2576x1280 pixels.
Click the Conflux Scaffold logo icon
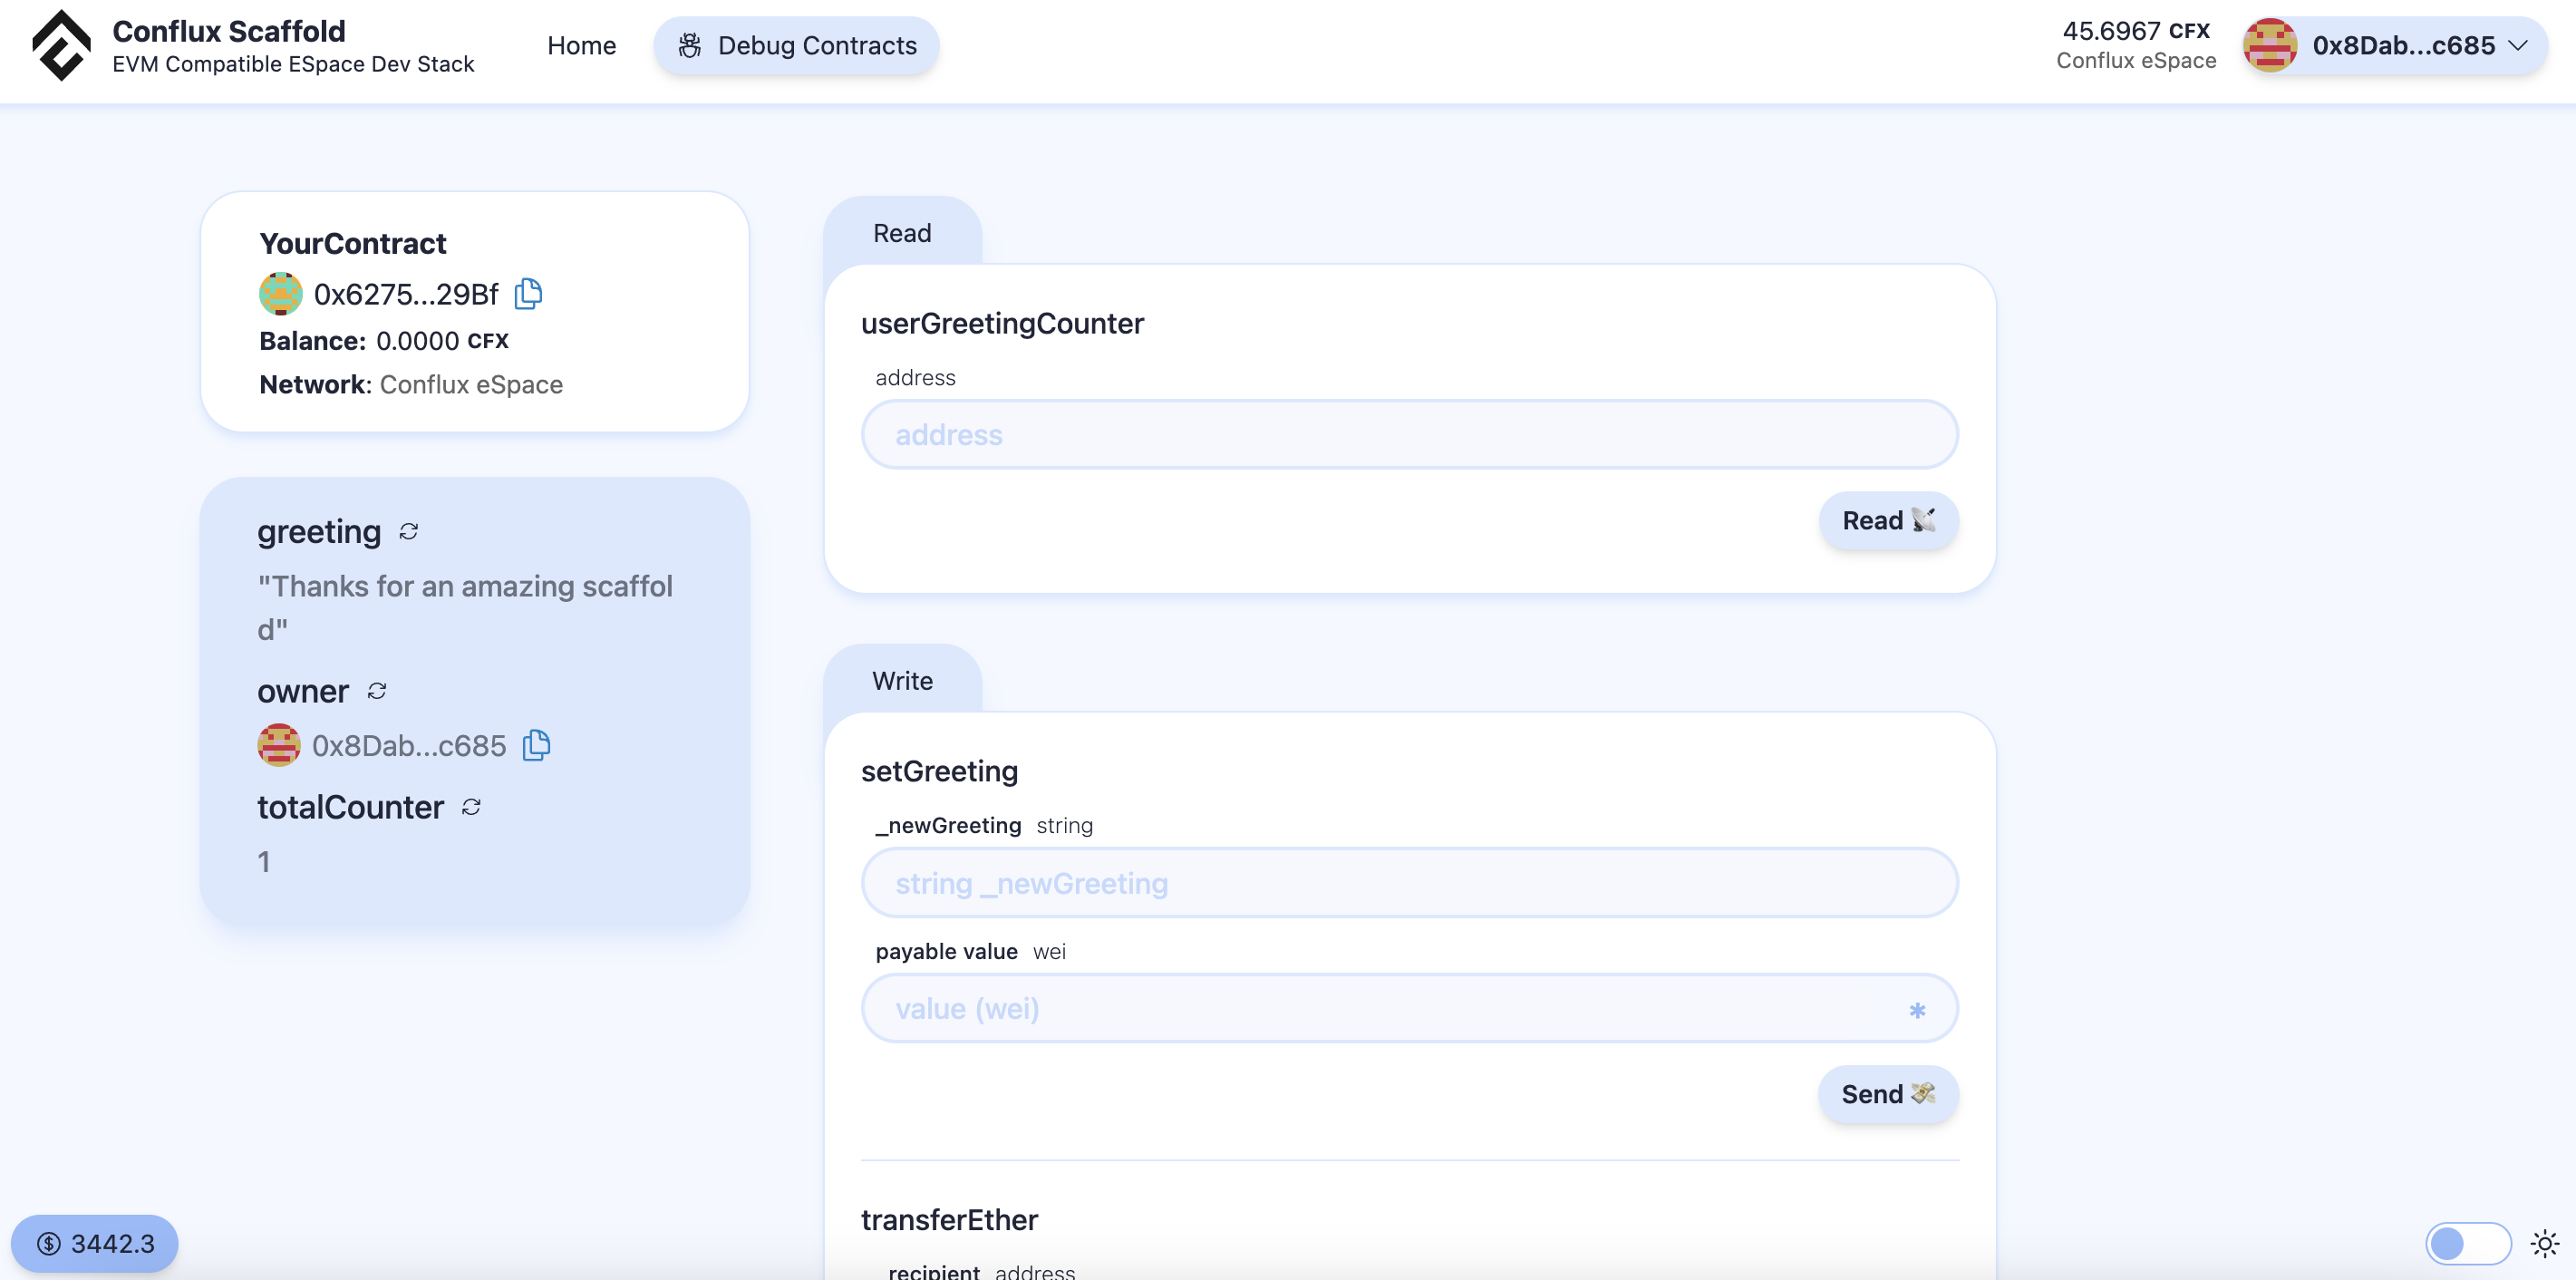[61, 45]
